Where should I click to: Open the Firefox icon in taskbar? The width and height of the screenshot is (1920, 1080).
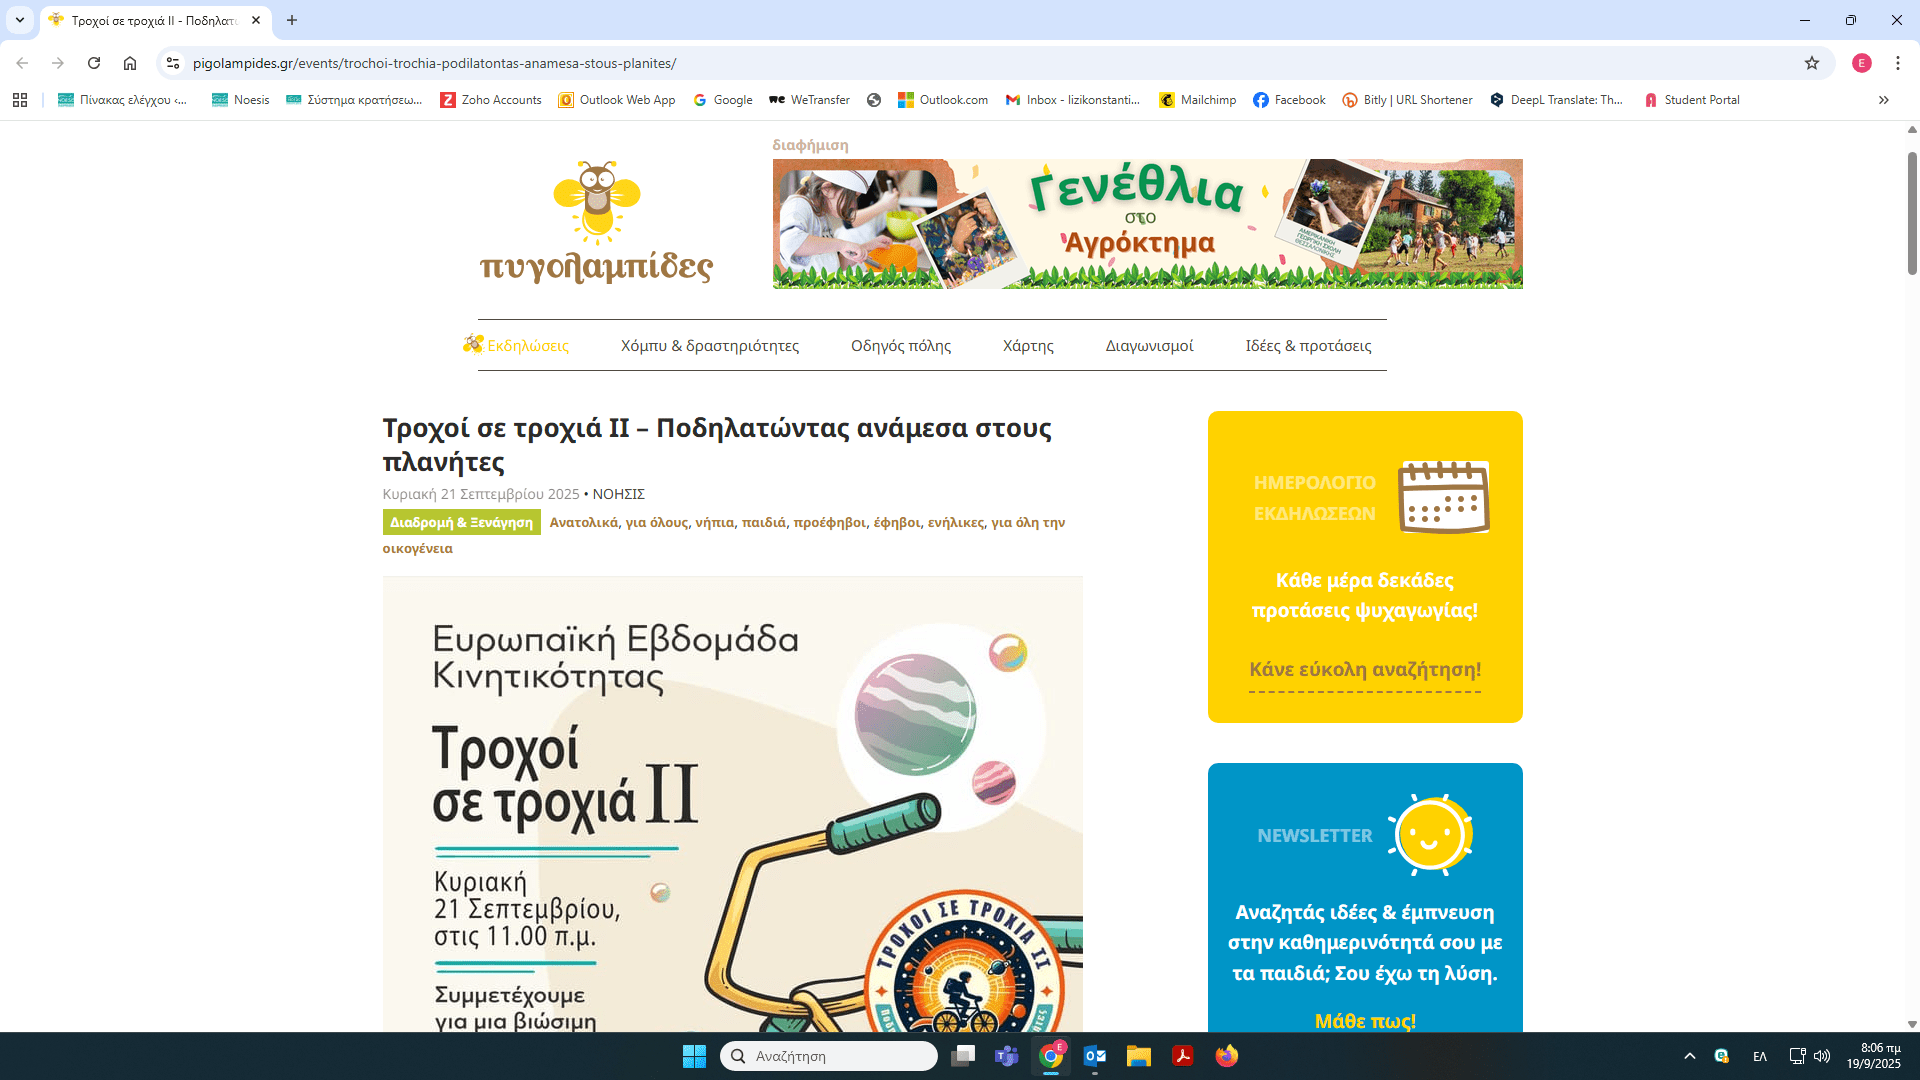pos(1226,1056)
